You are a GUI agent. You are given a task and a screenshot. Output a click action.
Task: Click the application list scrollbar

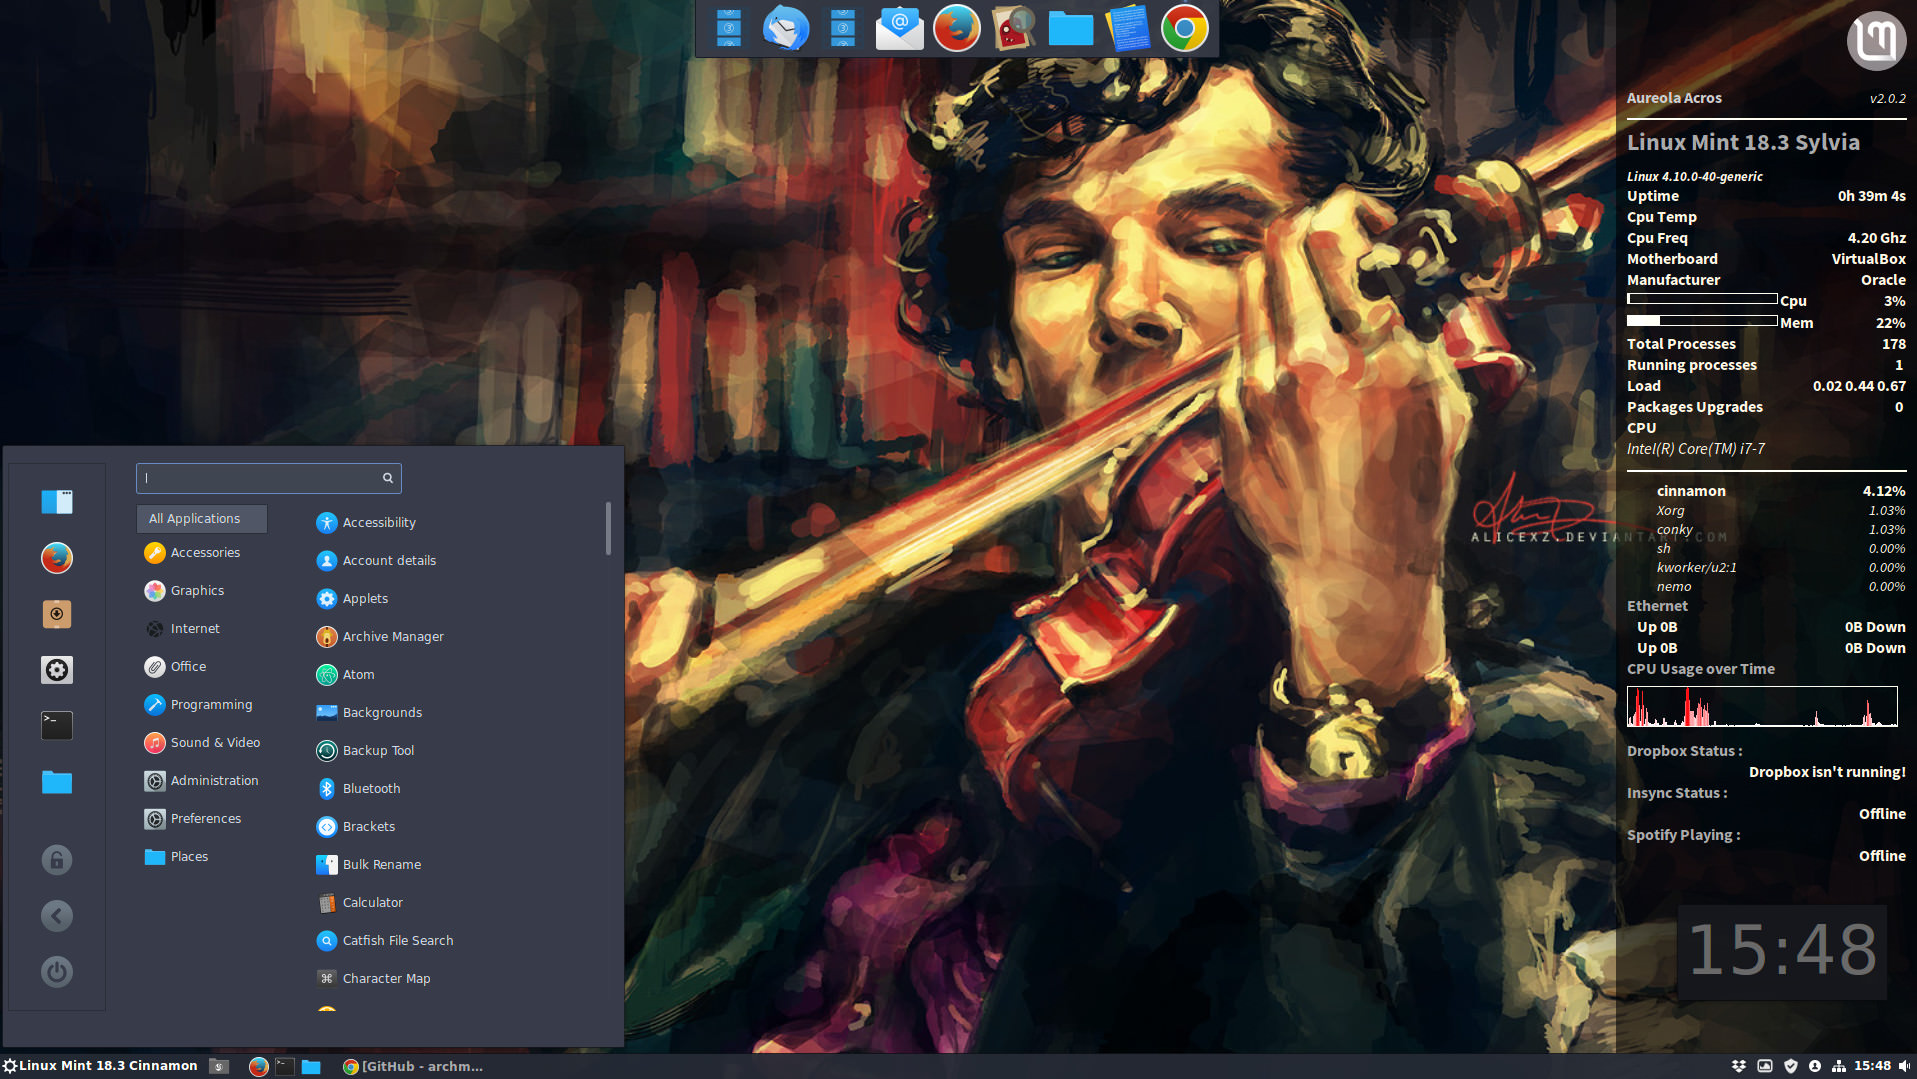point(608,528)
